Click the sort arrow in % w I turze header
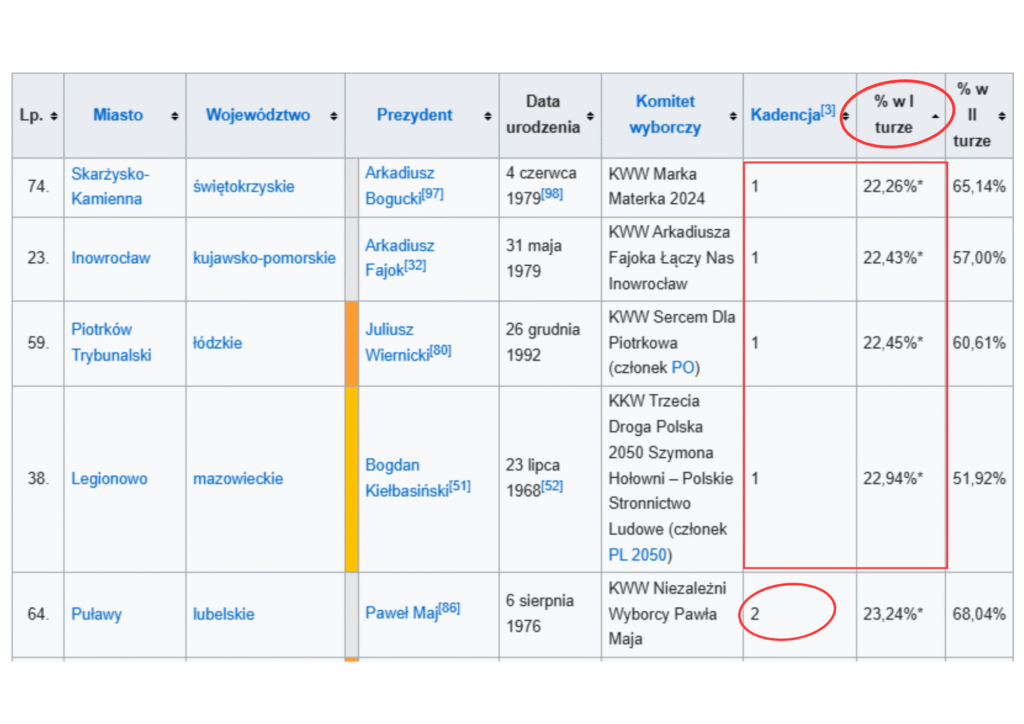Screen dimensions: 1024x724 (x=935, y=116)
